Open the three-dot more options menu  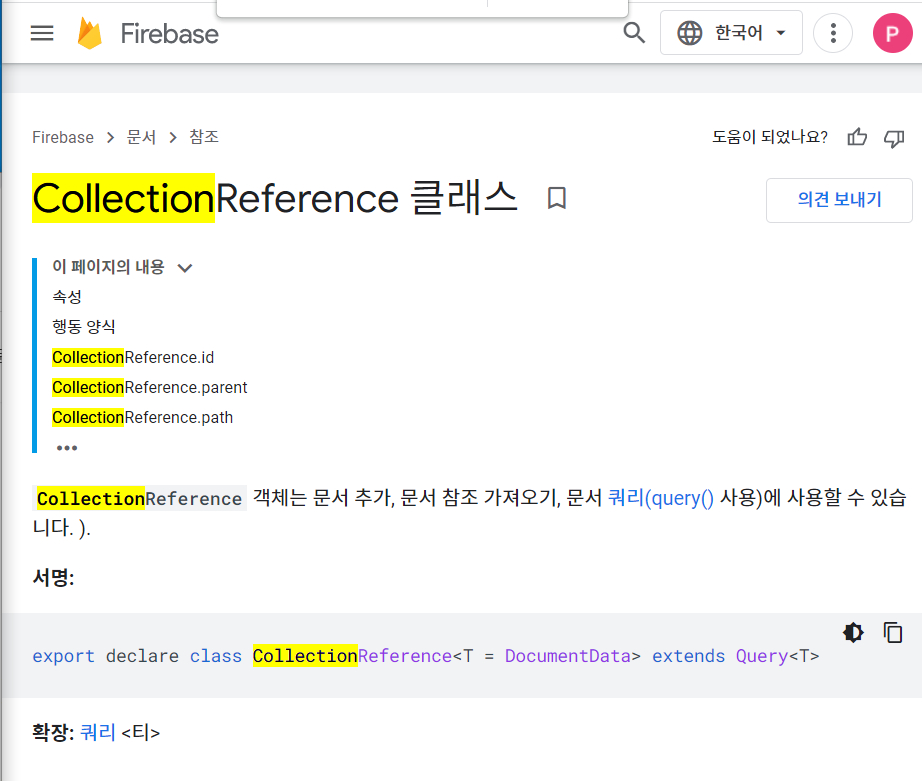tap(833, 33)
